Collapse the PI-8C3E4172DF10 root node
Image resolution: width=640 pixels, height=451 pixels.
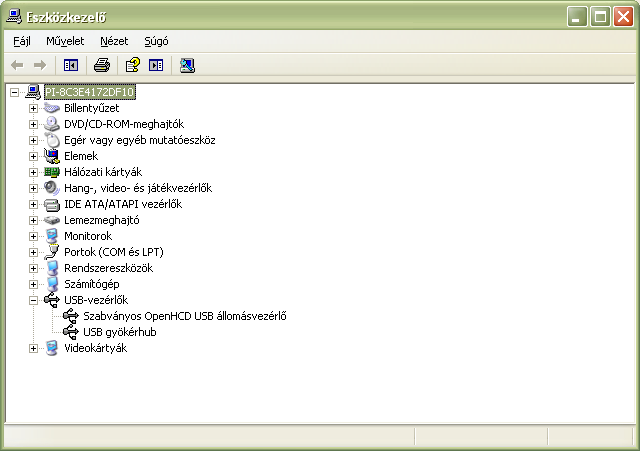[14, 92]
